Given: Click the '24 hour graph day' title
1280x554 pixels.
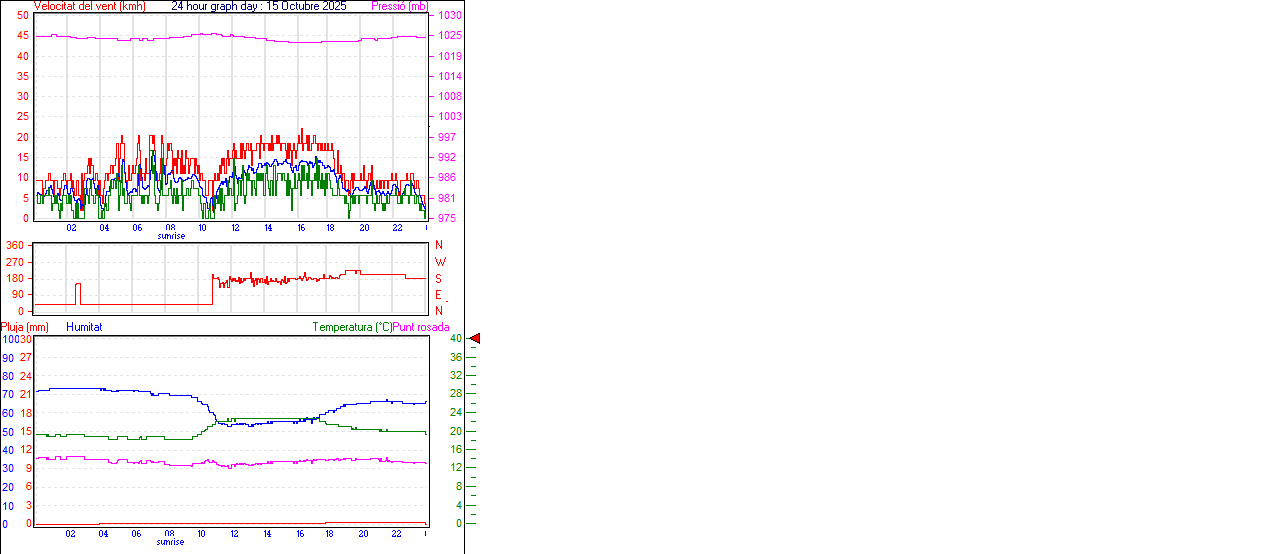Looking at the screenshot, I should click(259, 6).
